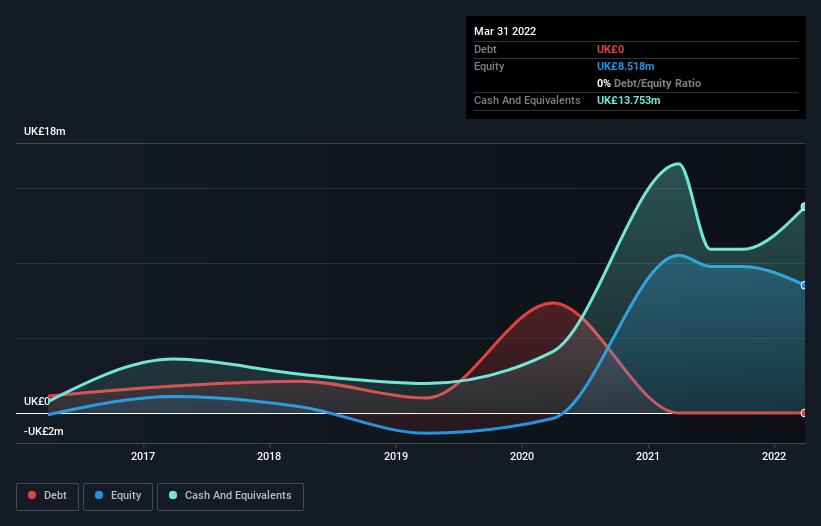Screen dimensions: 821x526
Task: Click the teal Cash And Equivalents legend dot
Action: (173, 495)
